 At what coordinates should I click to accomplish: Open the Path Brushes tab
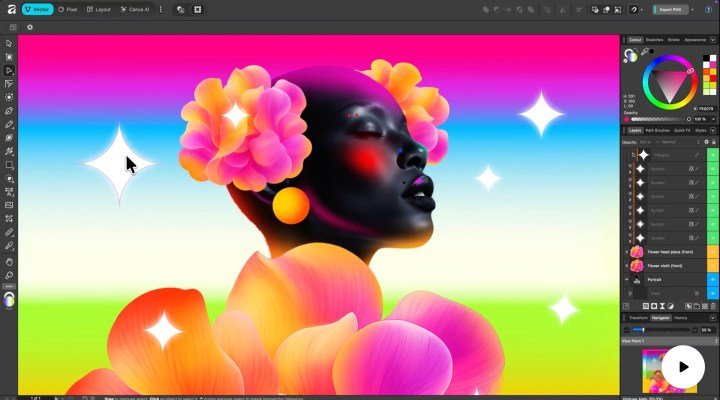tap(657, 130)
